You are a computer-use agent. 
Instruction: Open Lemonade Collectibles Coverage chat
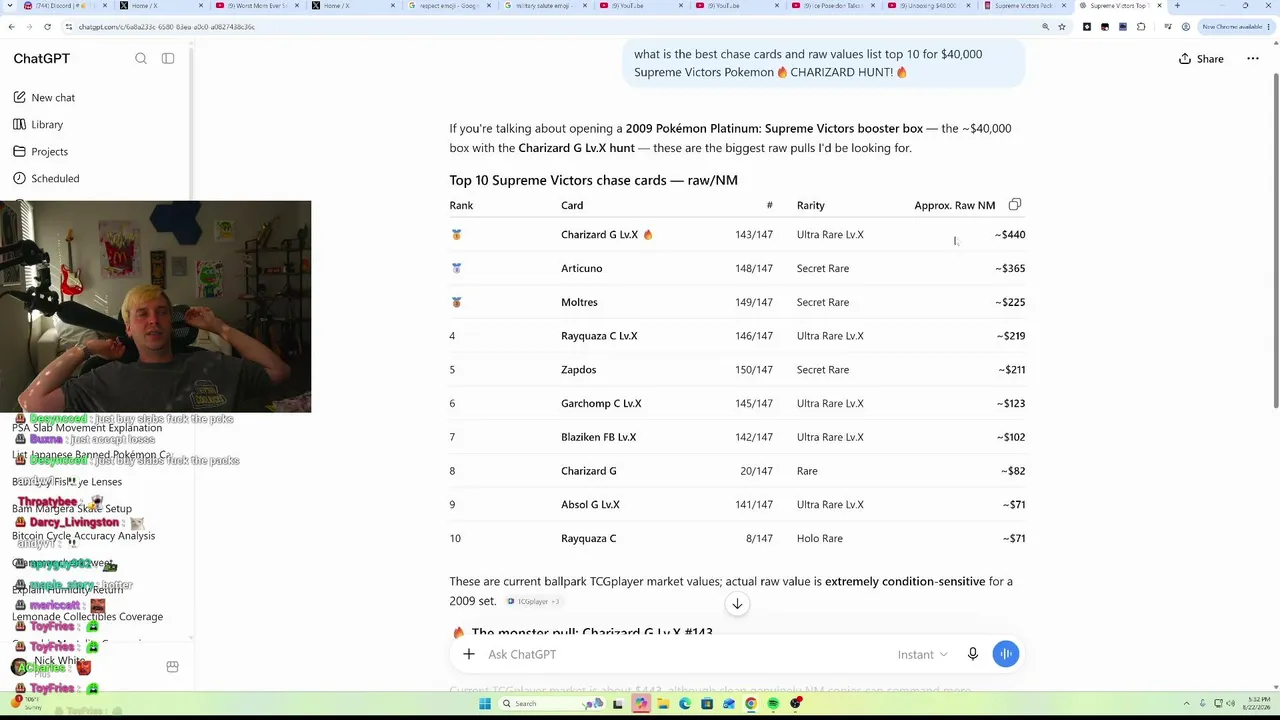pyautogui.click(x=87, y=617)
